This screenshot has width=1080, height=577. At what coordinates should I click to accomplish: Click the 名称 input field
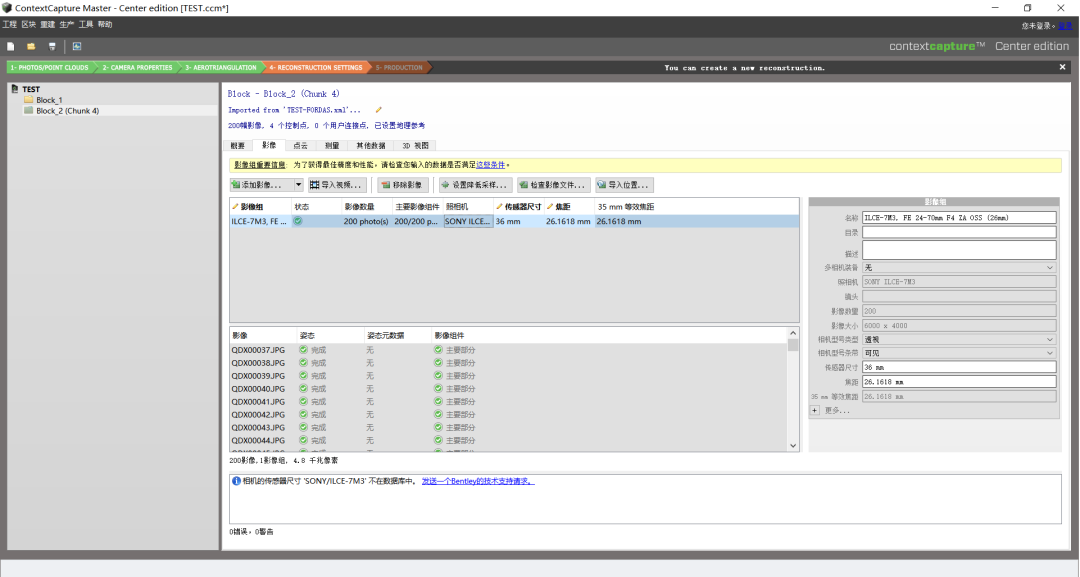click(959, 218)
